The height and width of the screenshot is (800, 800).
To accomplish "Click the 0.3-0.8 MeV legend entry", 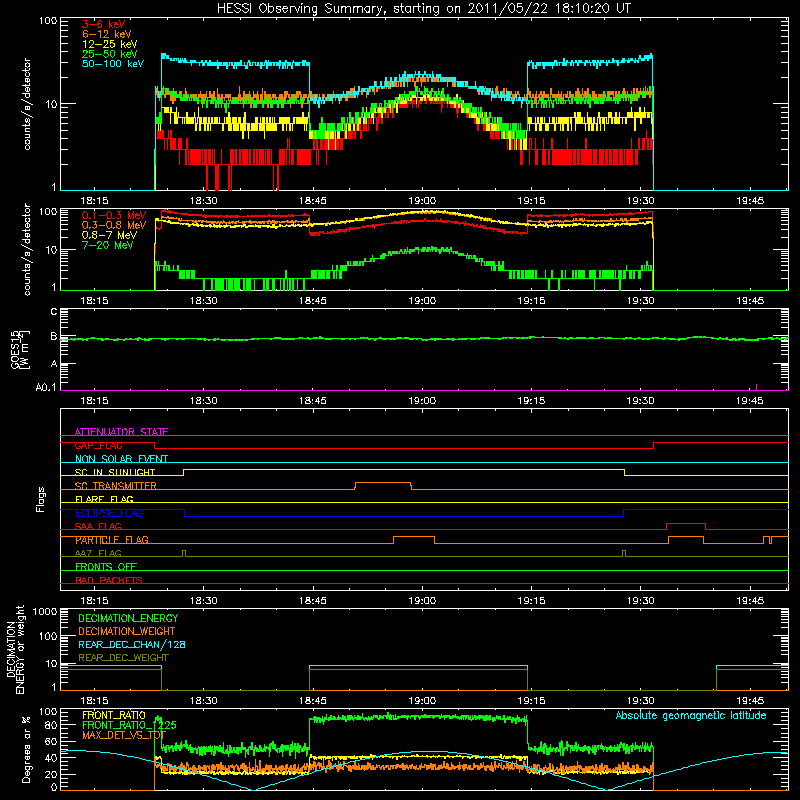I will coord(114,225).
